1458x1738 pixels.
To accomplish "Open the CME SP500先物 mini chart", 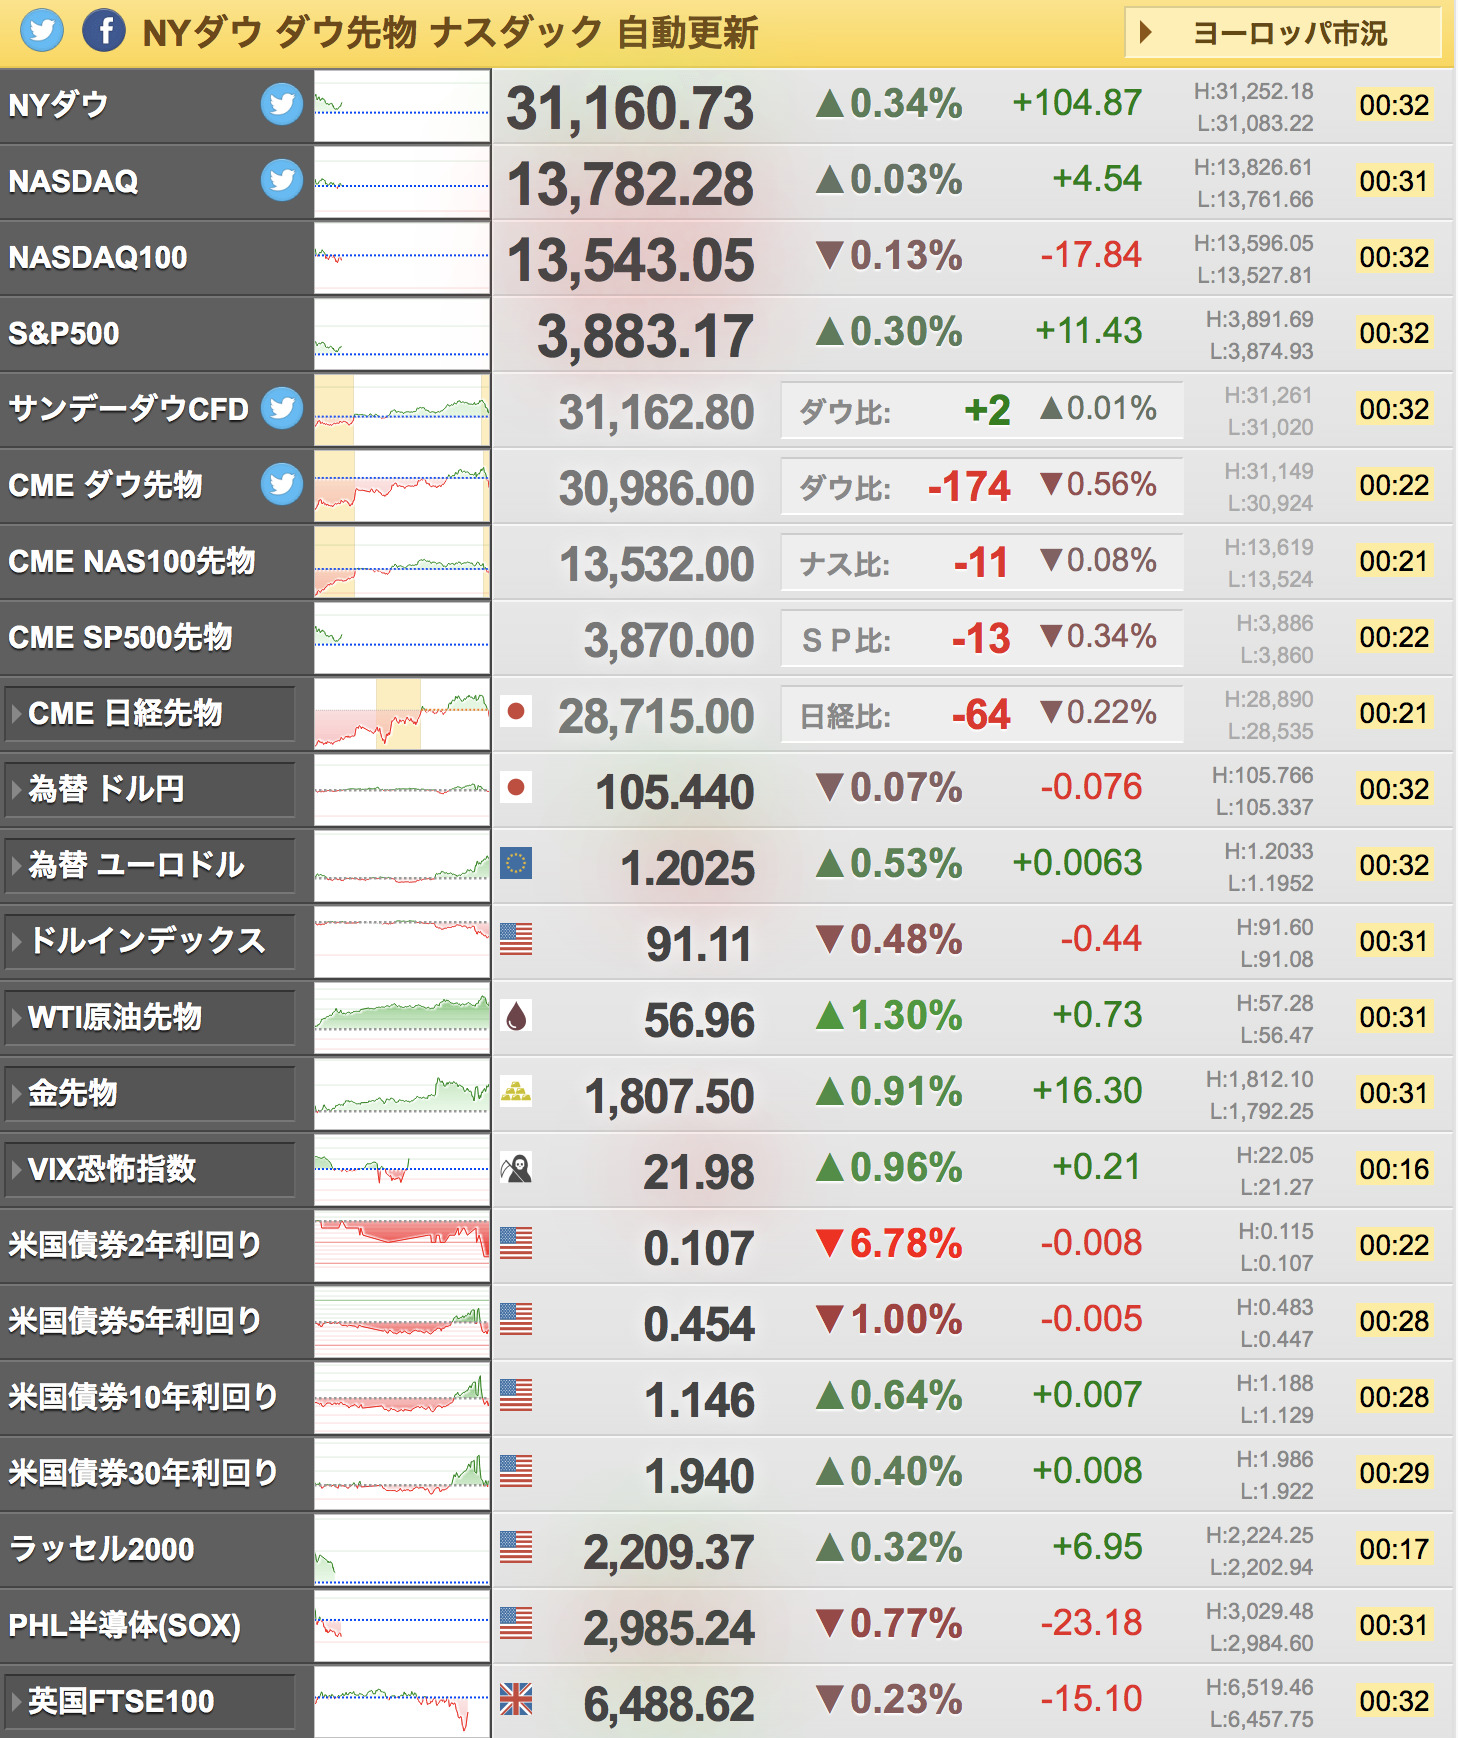I will tap(402, 638).
